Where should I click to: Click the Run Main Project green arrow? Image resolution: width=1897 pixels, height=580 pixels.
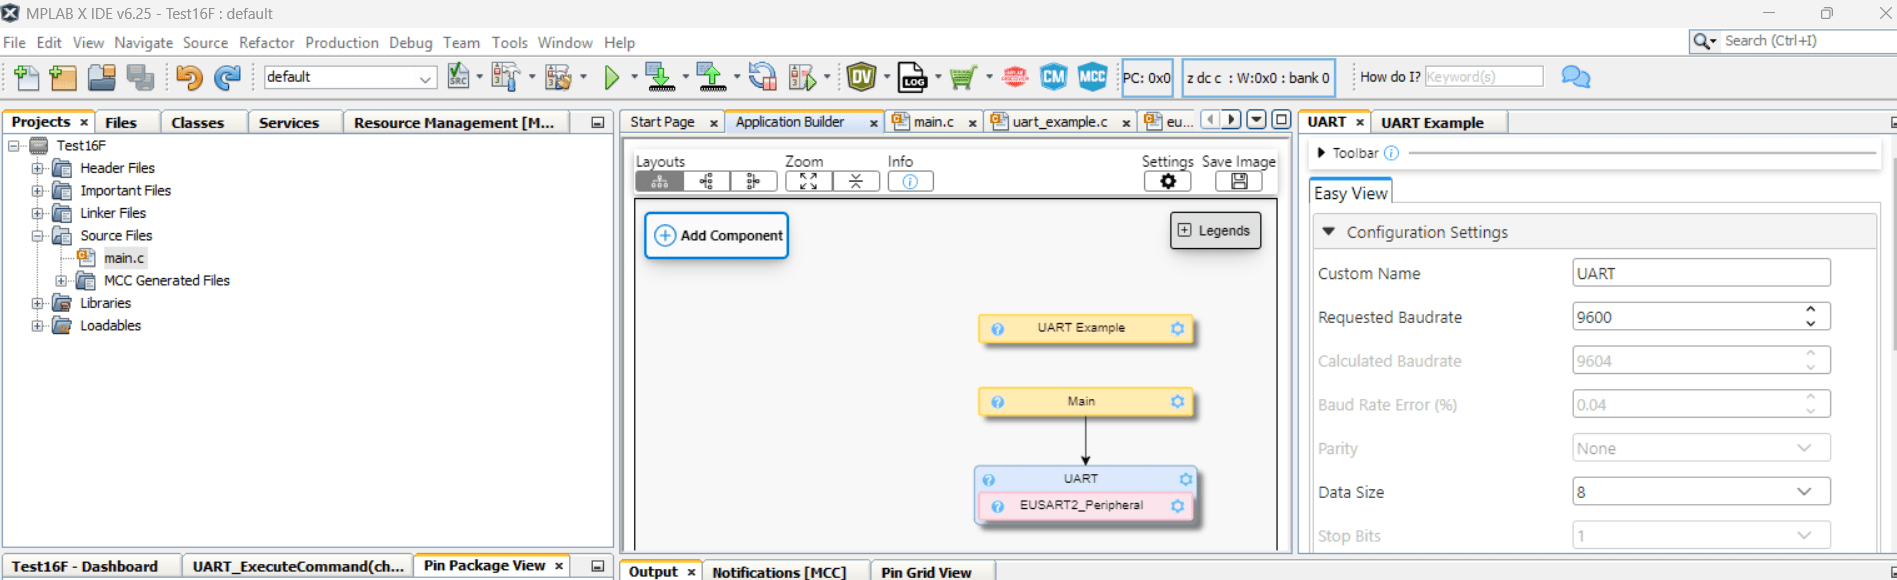(x=612, y=77)
